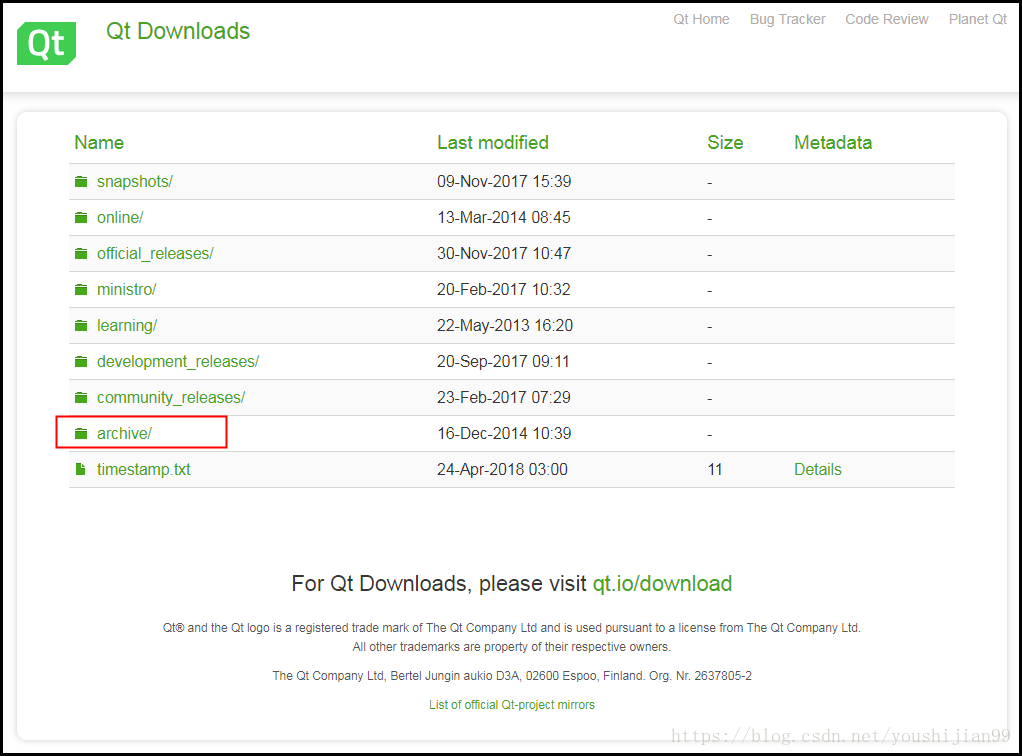
Task: Select the date 30-Nov-2017 10:47
Action: 504,254
